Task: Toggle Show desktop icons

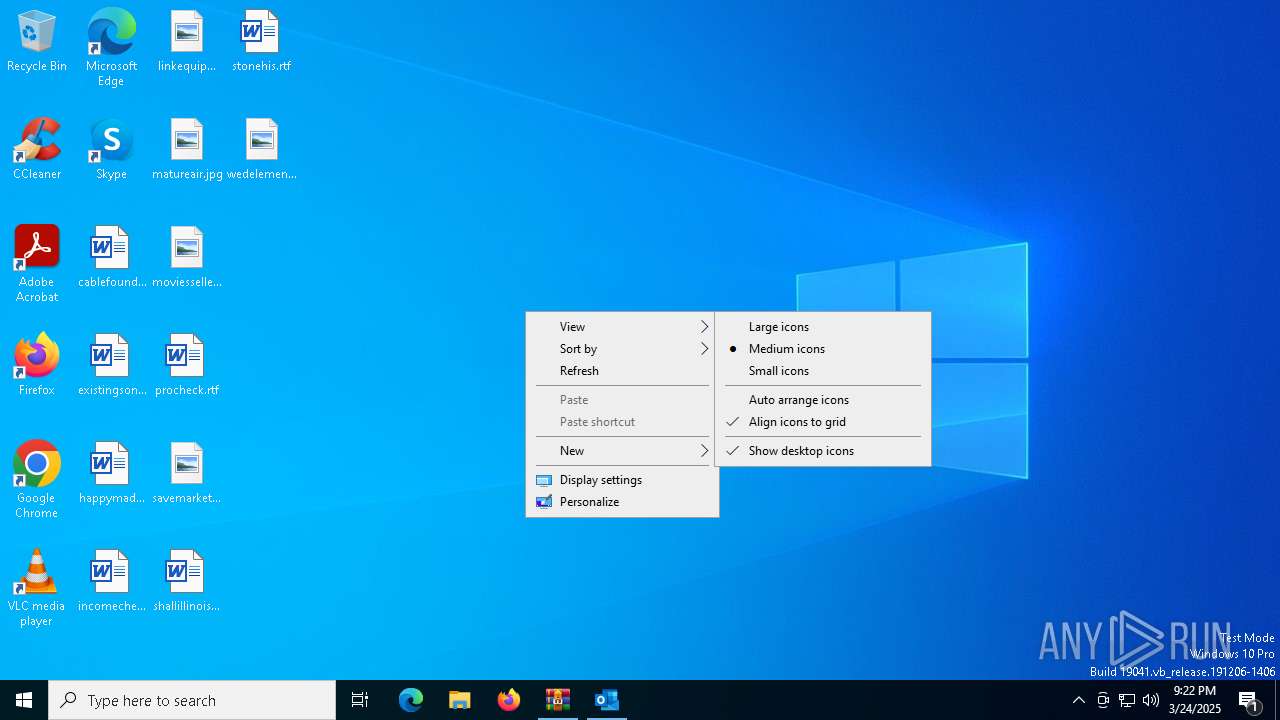Action: [823, 451]
